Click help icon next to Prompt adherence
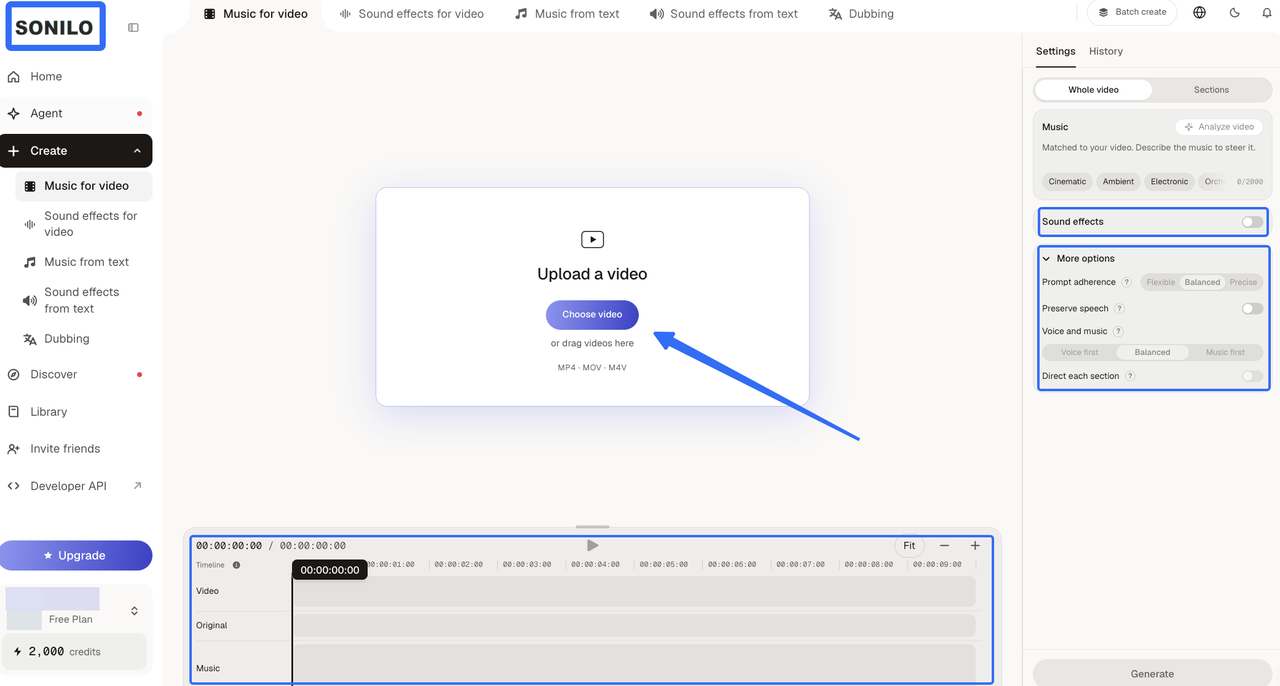 point(1127,282)
